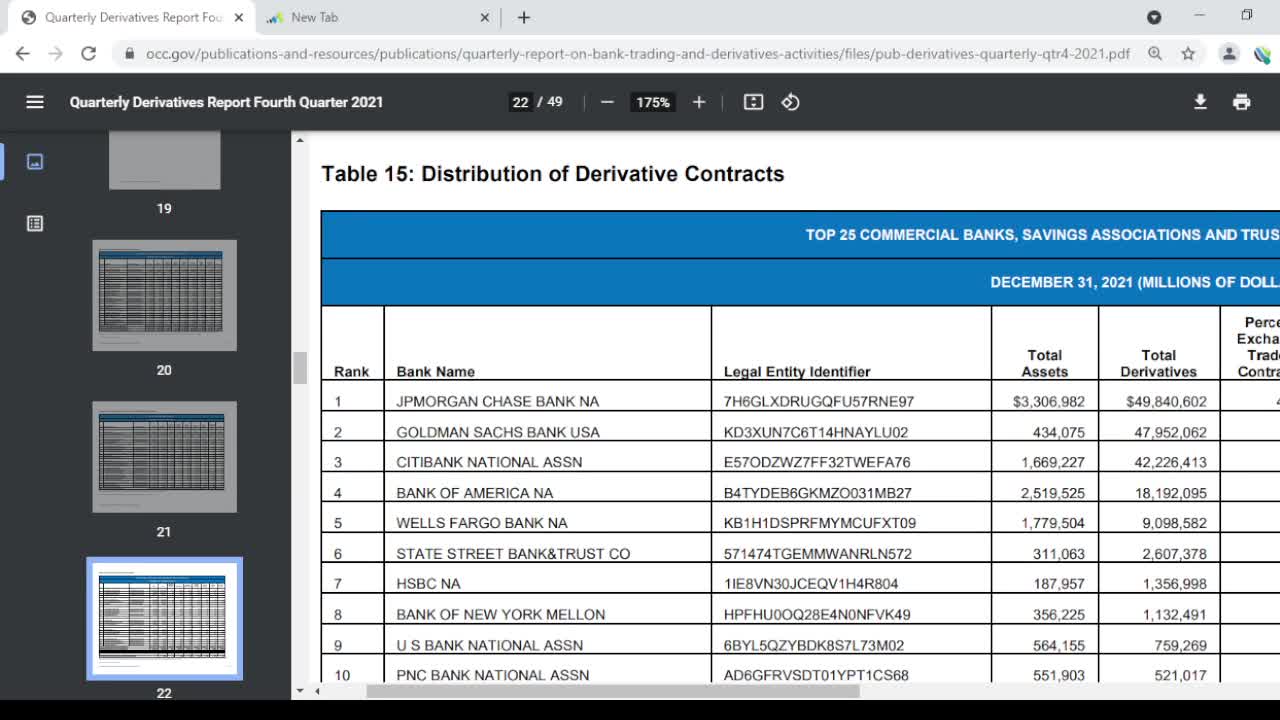The image size is (1280, 720).
Task: Select page 22 thumbnail
Action: (x=164, y=619)
